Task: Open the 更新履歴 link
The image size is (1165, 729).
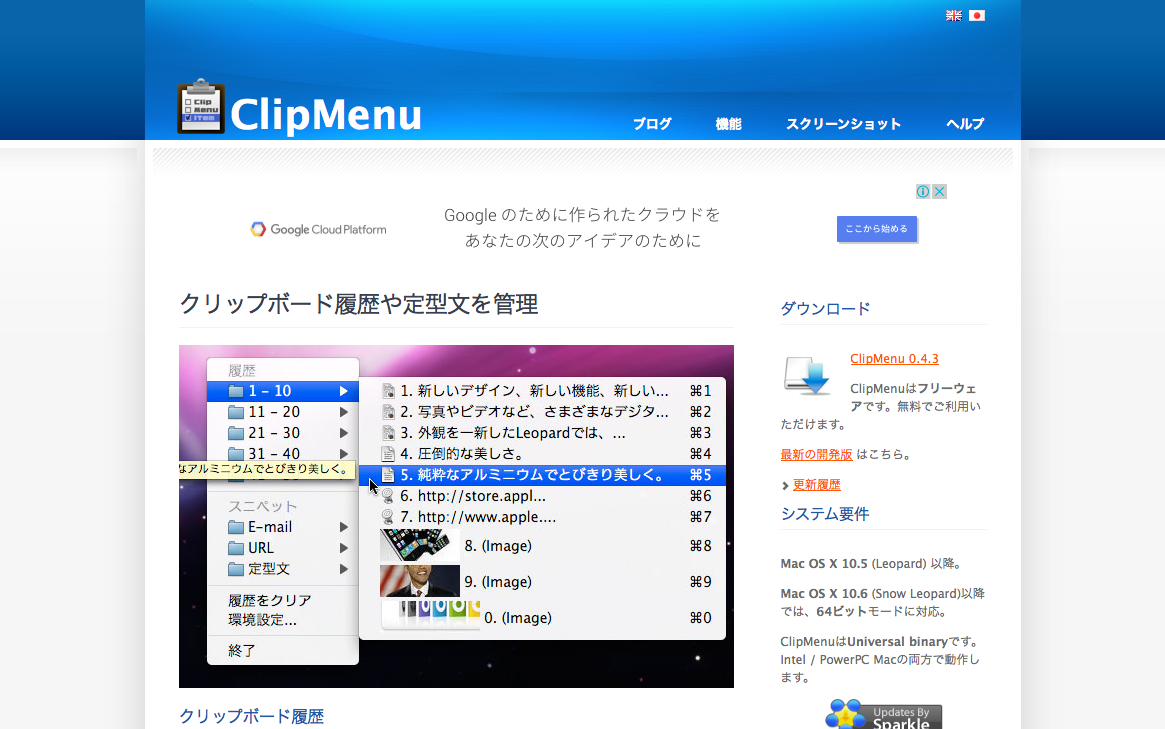Action: coord(817,485)
